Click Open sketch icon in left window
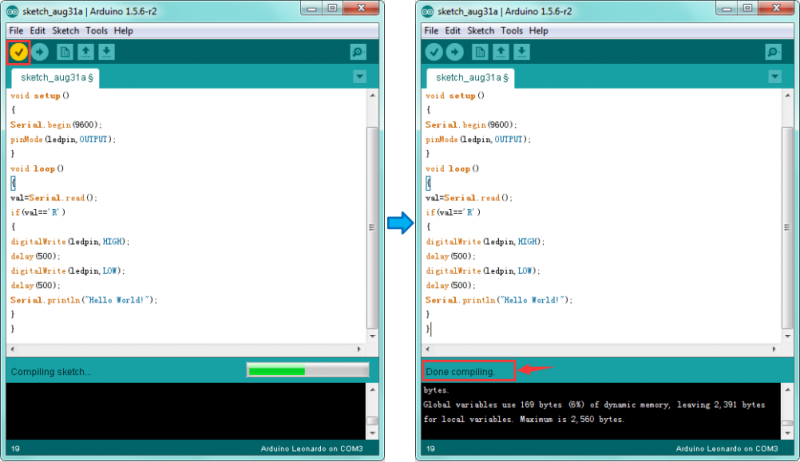This screenshot has height=462, width=800. (x=86, y=52)
